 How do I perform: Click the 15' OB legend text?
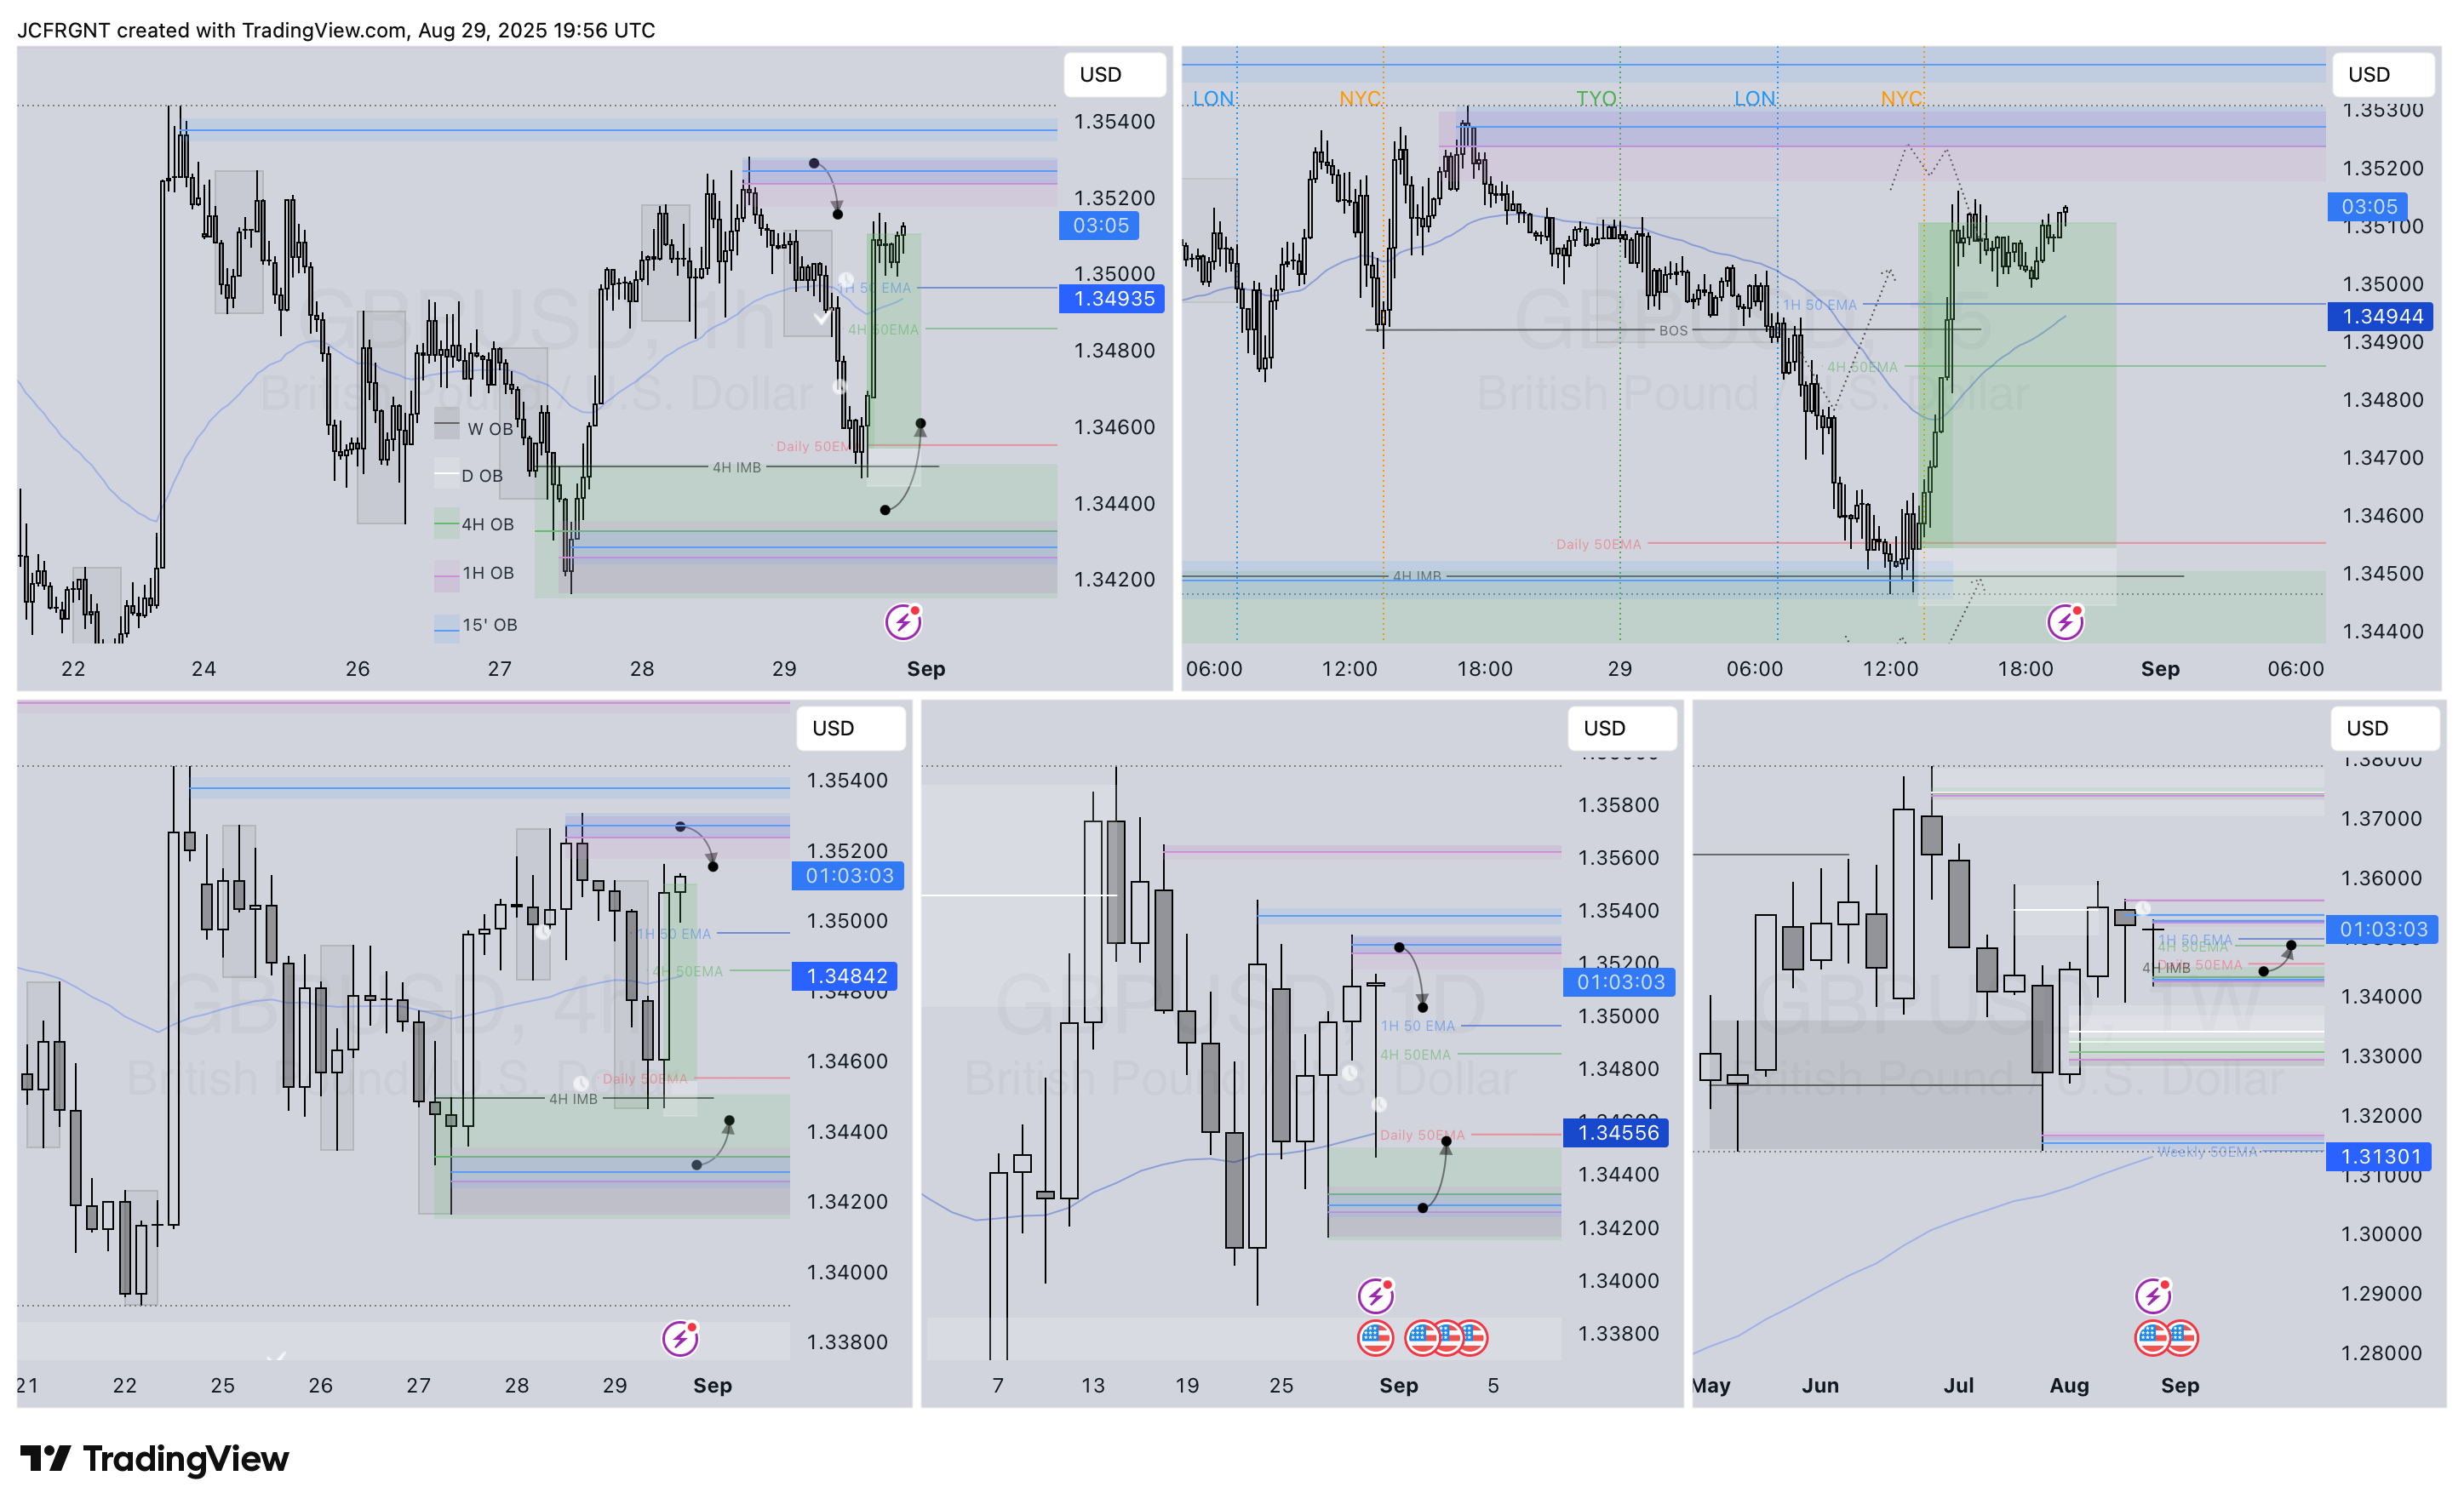click(x=490, y=625)
